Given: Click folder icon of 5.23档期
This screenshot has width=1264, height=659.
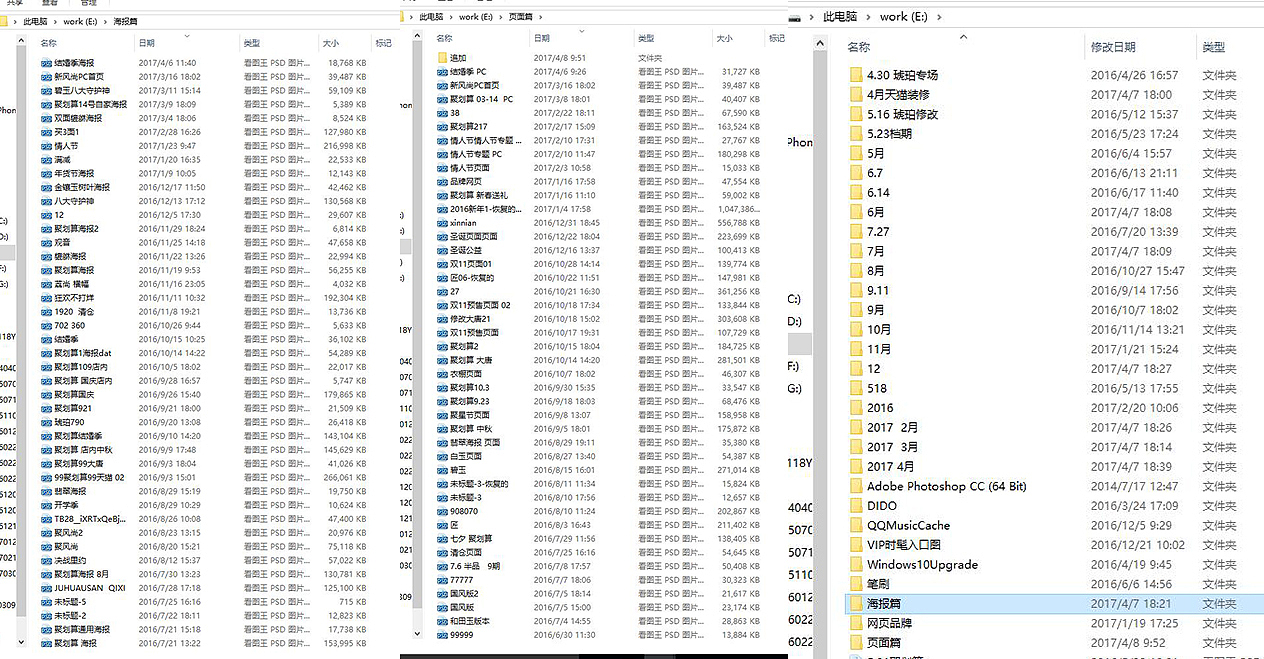Looking at the screenshot, I should (x=855, y=134).
